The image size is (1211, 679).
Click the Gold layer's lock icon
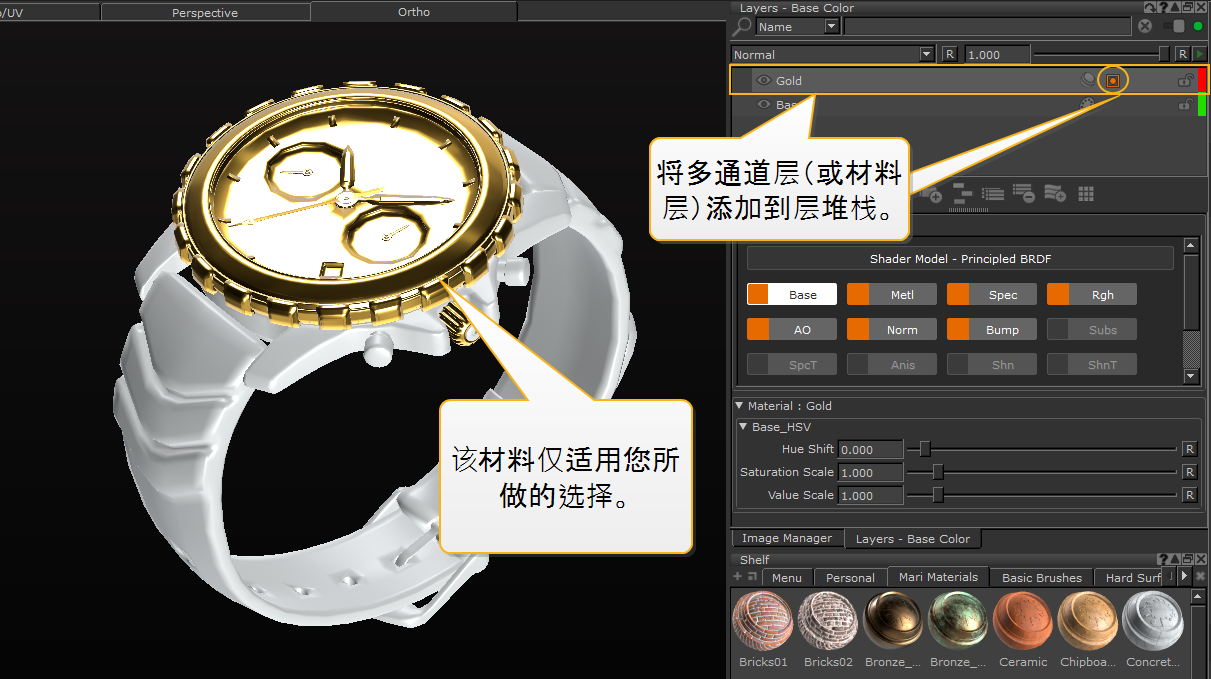point(1185,80)
